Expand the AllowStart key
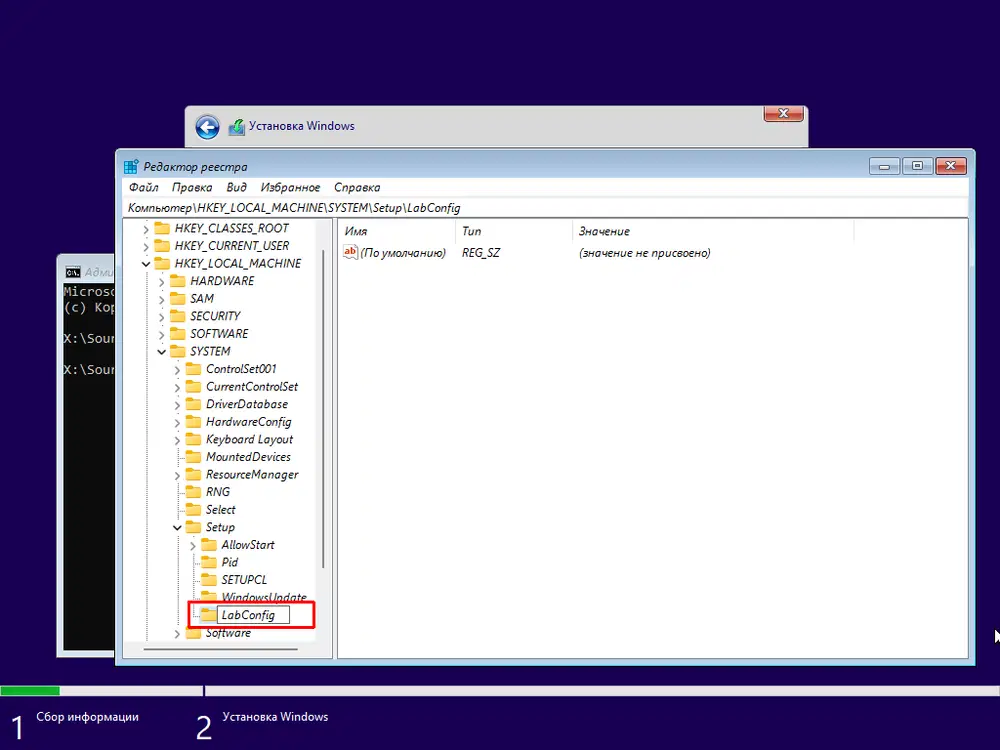 click(193, 544)
